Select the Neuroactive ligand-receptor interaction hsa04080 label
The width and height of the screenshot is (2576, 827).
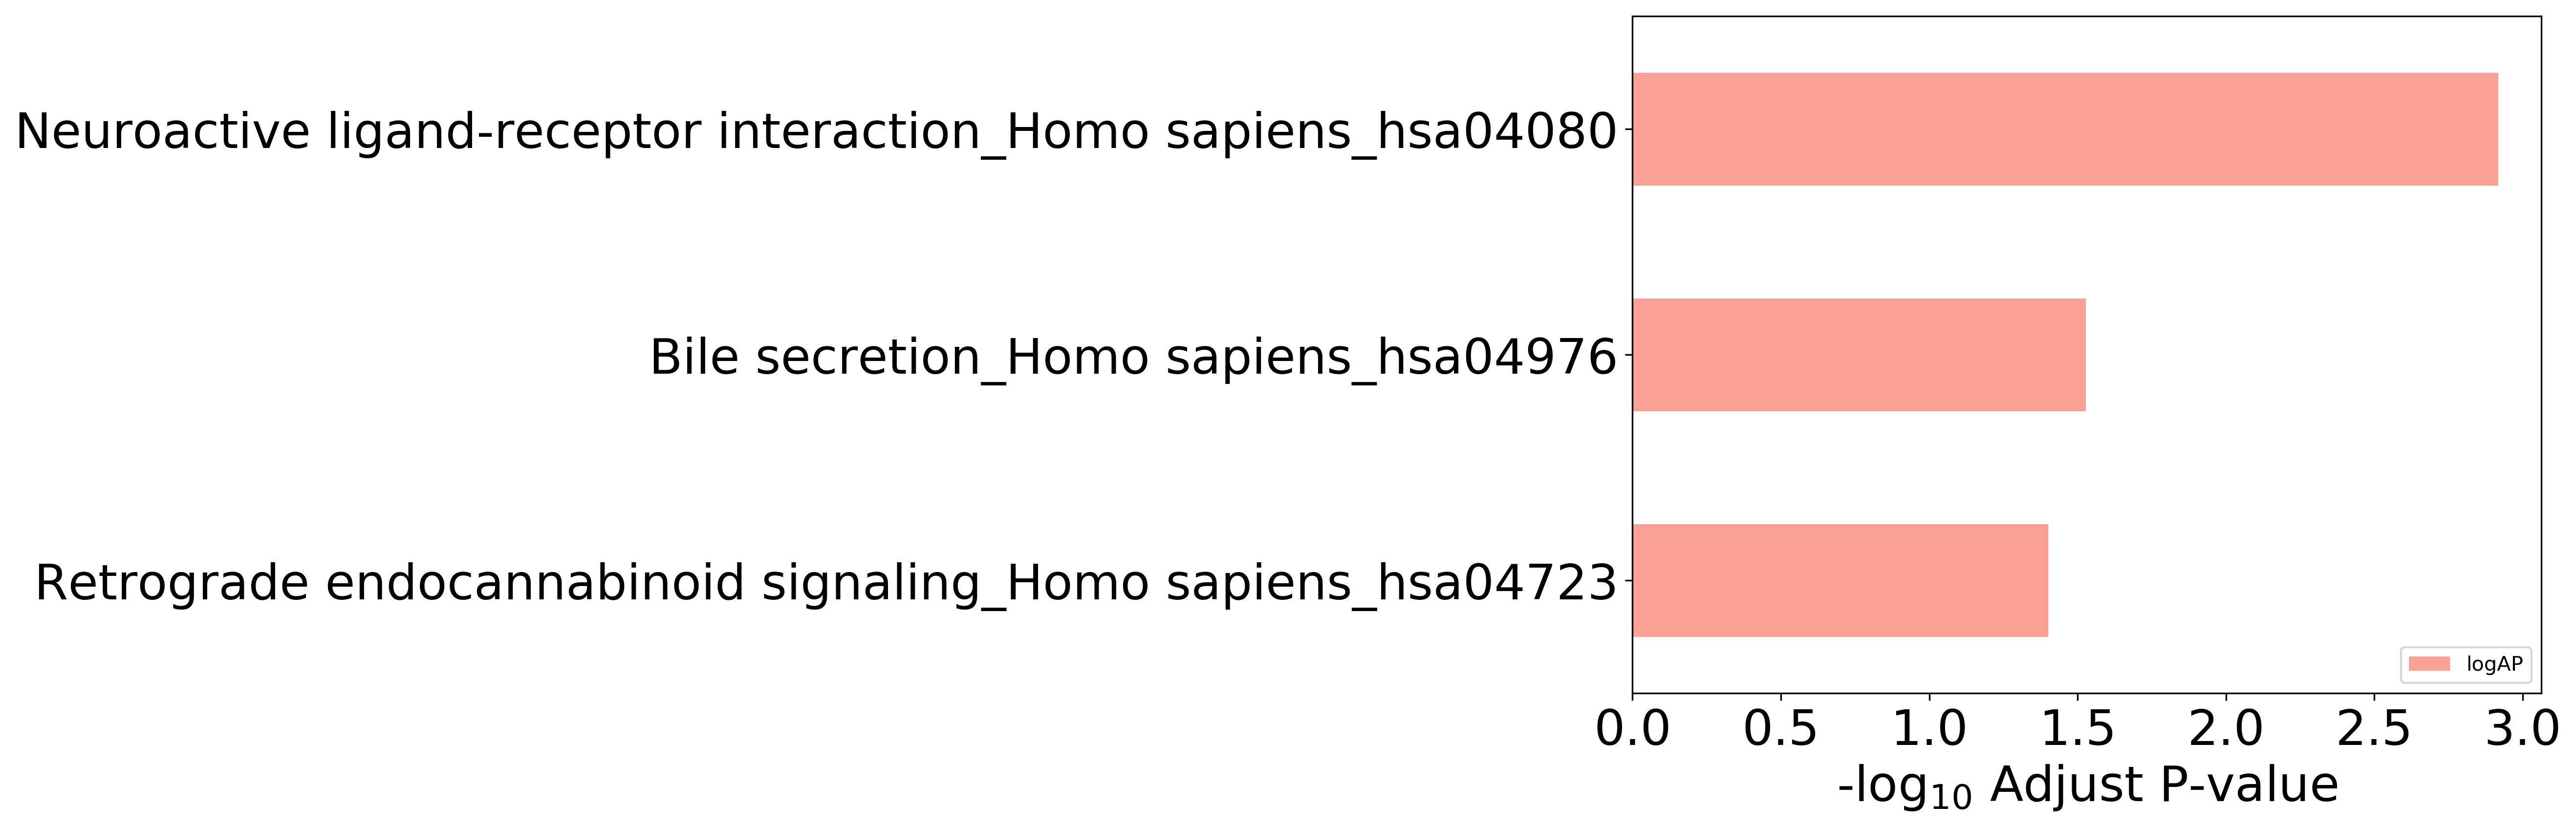click(x=816, y=132)
